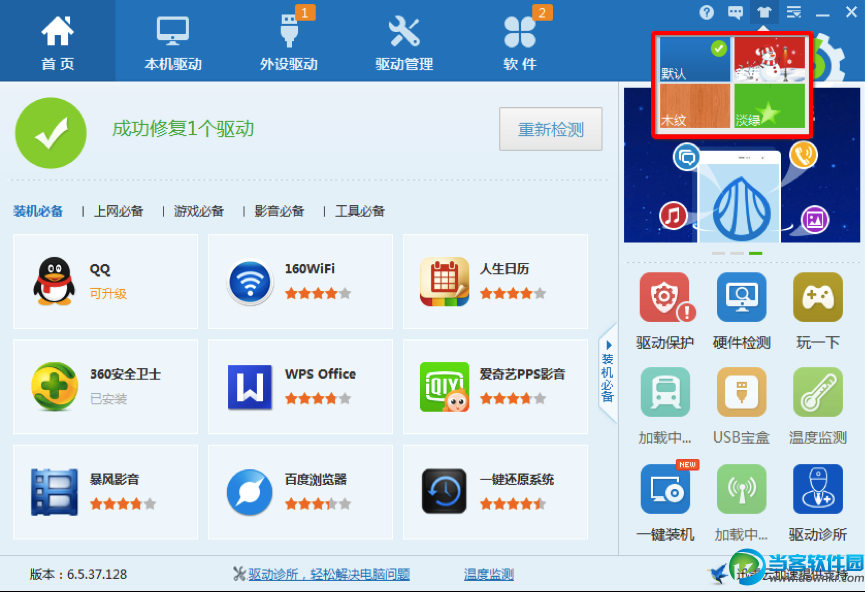The width and height of the screenshot is (865, 592).
Task: Open the 游戏必备 category
Action: pyautogui.click(x=199, y=211)
